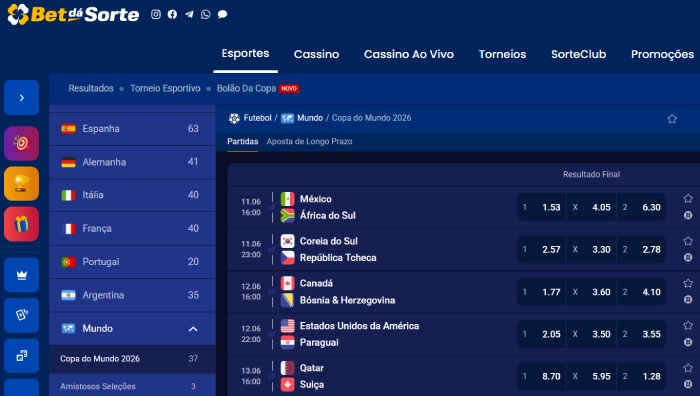Open the gift box sidebar icon

[21, 224]
